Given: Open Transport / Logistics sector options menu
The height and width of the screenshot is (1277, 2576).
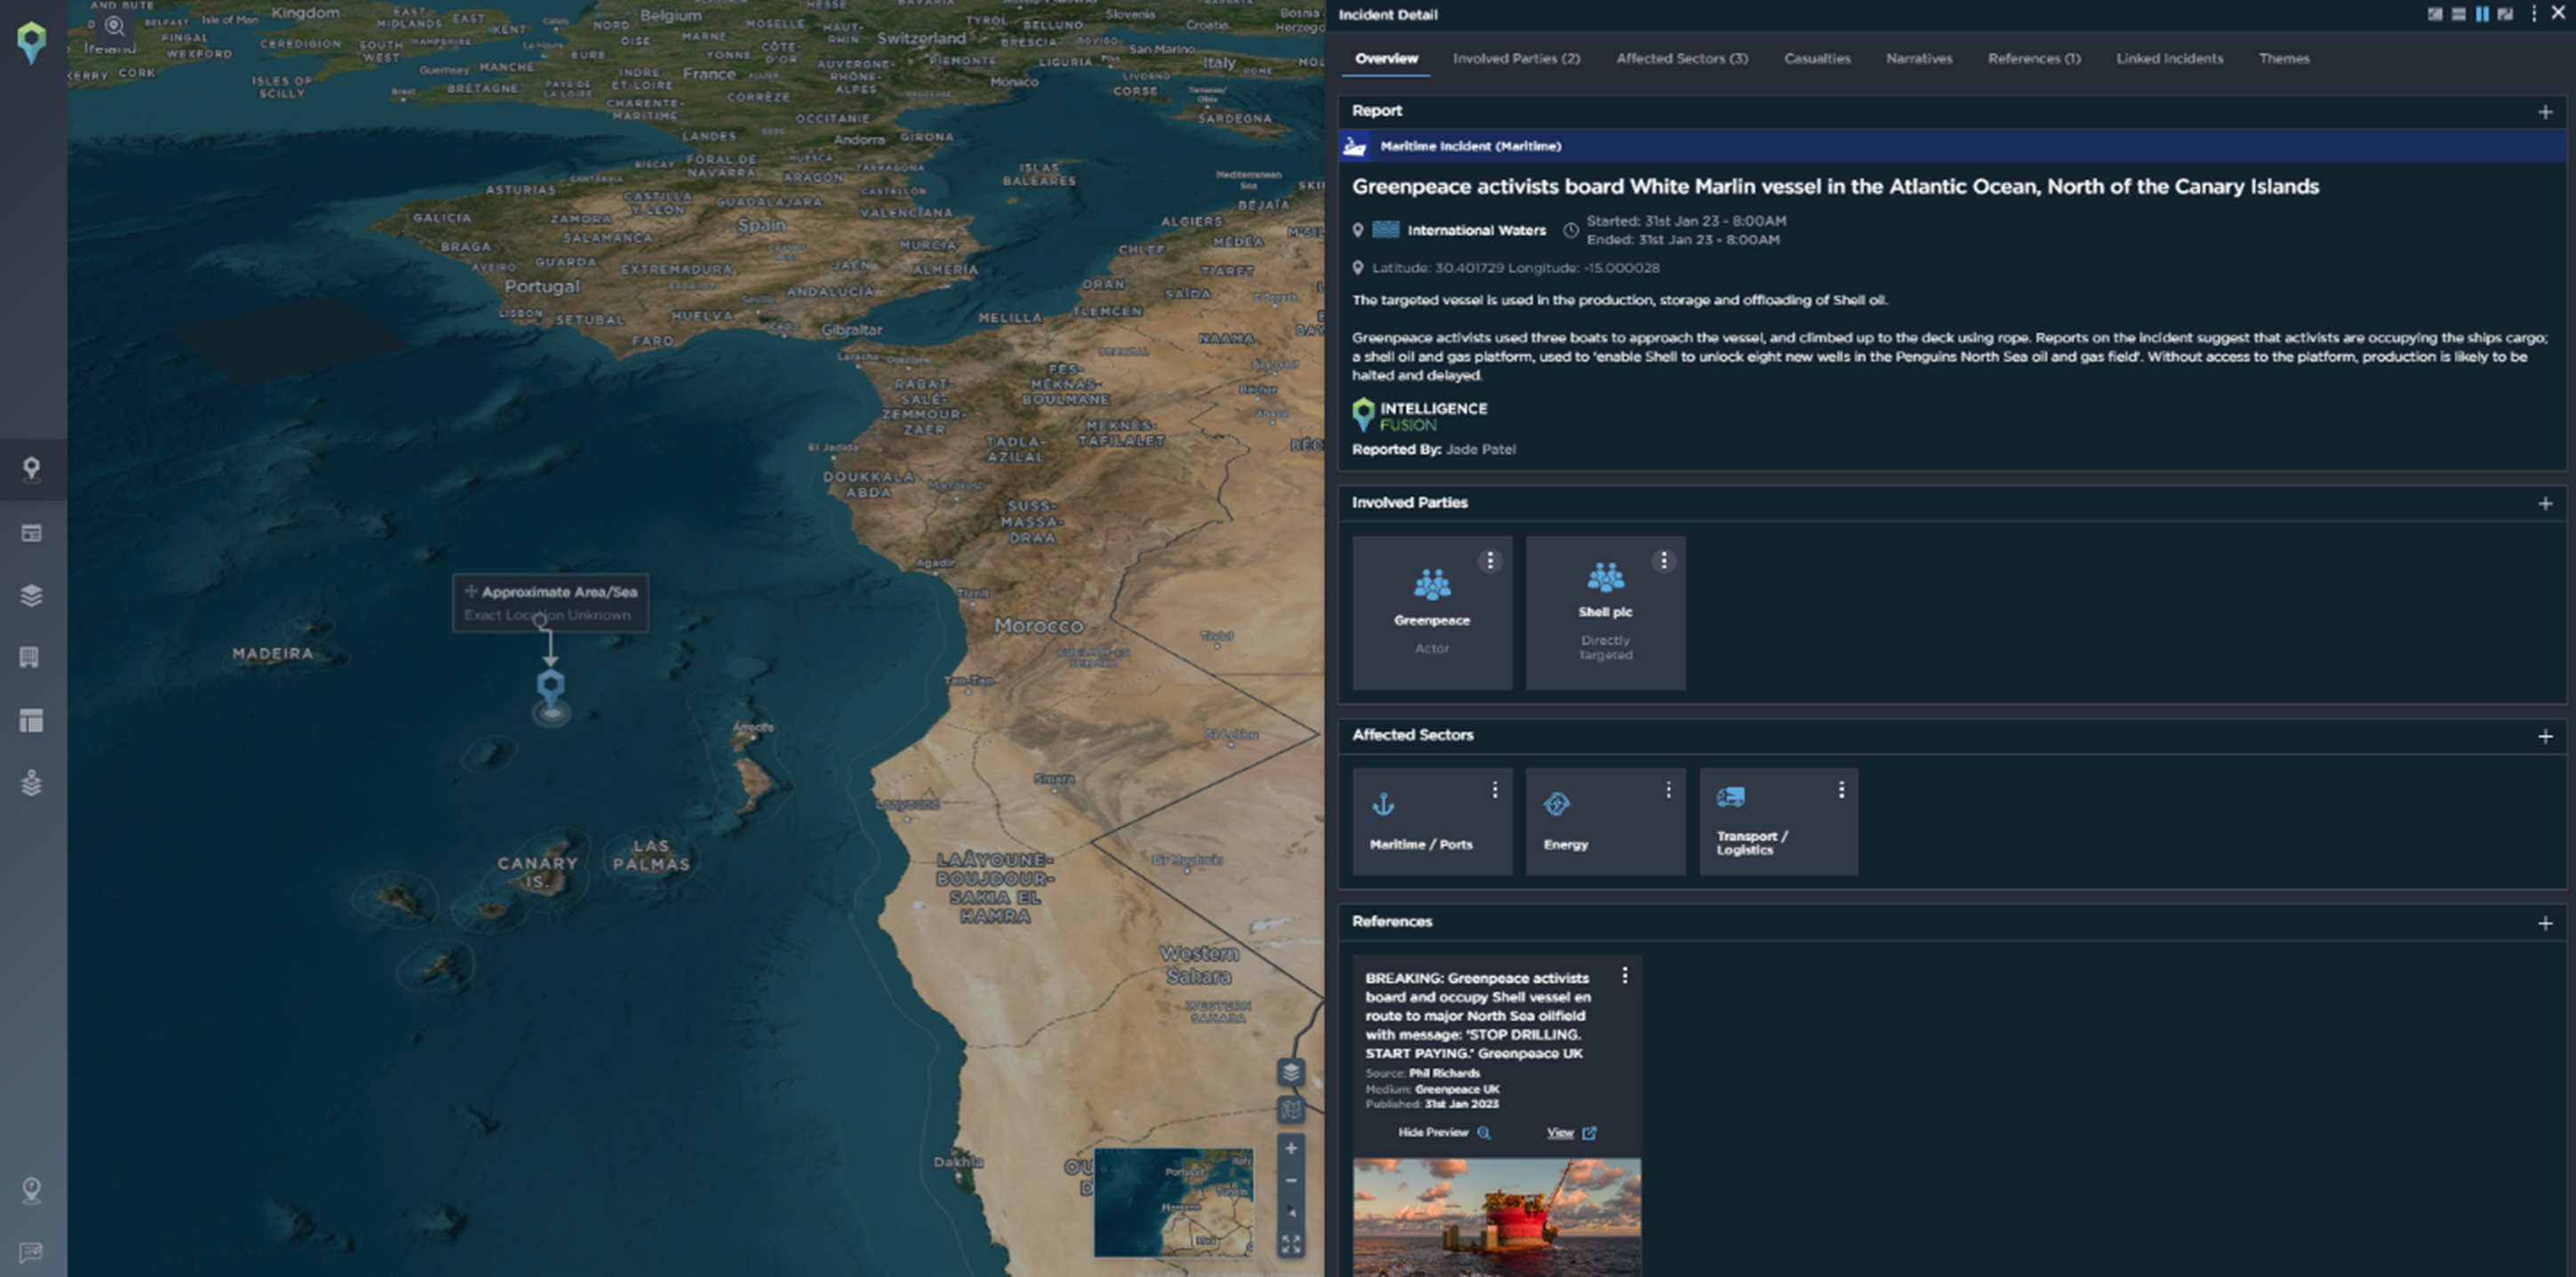Looking at the screenshot, I should [x=1841, y=790].
